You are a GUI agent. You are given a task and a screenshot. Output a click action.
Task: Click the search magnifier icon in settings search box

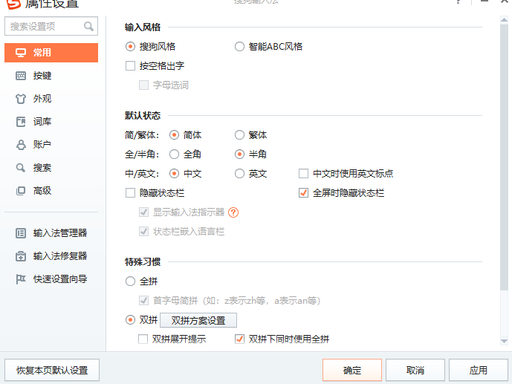coord(88,26)
